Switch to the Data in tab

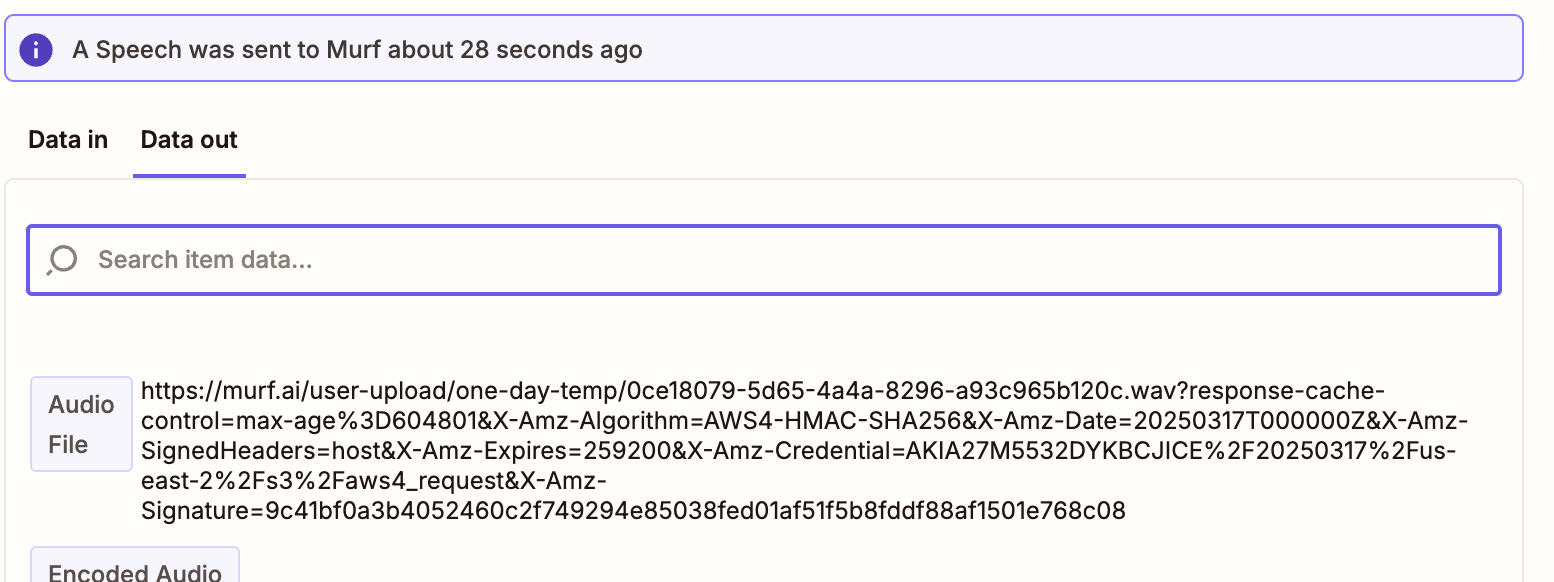click(x=66, y=140)
